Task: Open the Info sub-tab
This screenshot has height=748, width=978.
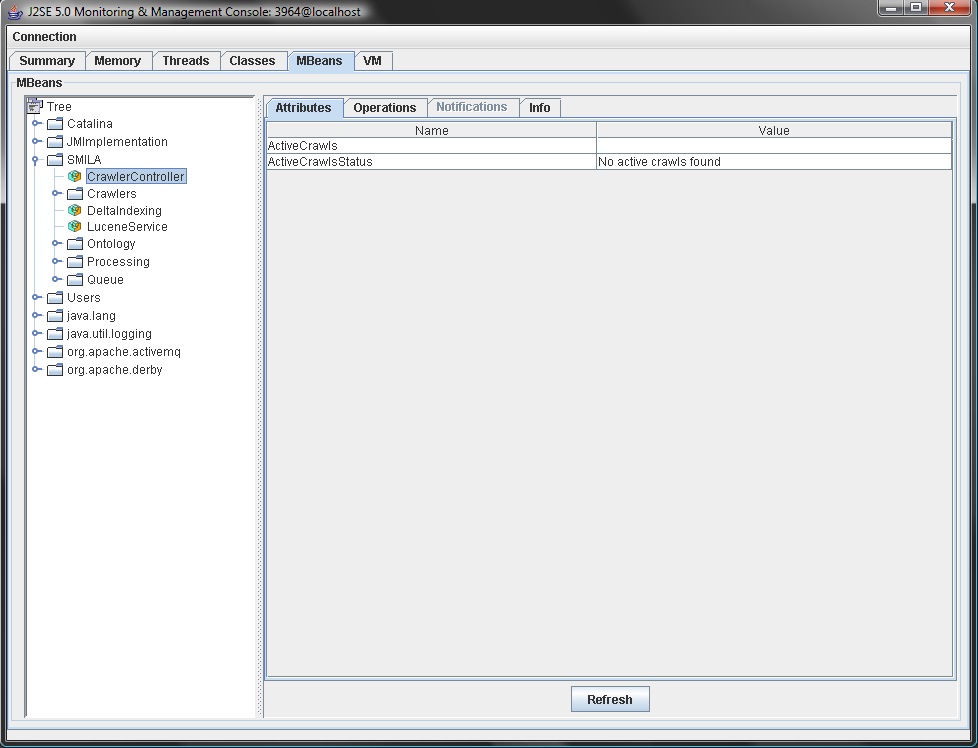Action: coord(540,108)
